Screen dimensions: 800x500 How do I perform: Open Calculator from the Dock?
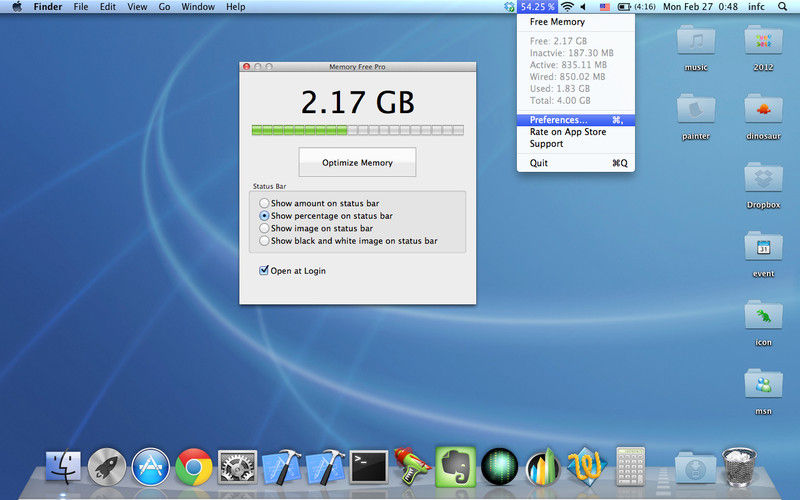point(631,466)
